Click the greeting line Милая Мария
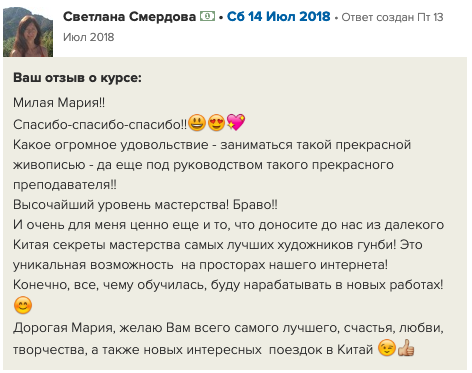472x373 pixels. [59, 103]
